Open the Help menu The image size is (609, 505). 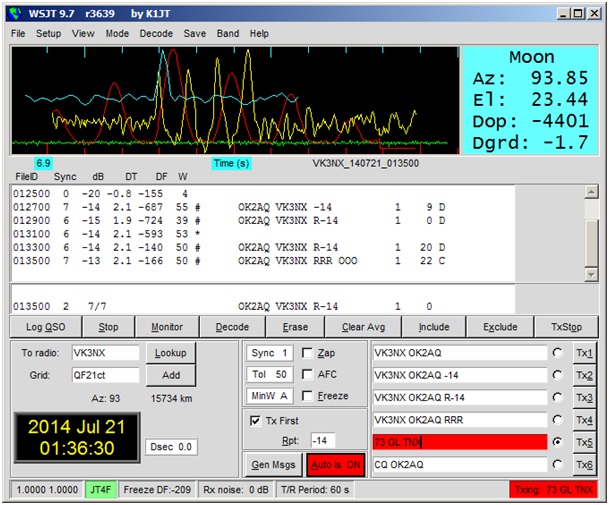[259, 34]
